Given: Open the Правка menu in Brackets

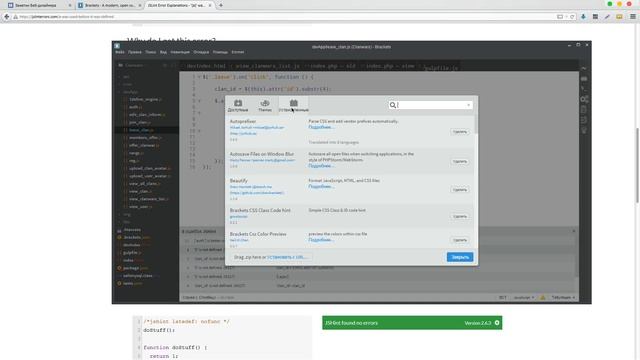Looking at the screenshot, I should pos(135,52).
